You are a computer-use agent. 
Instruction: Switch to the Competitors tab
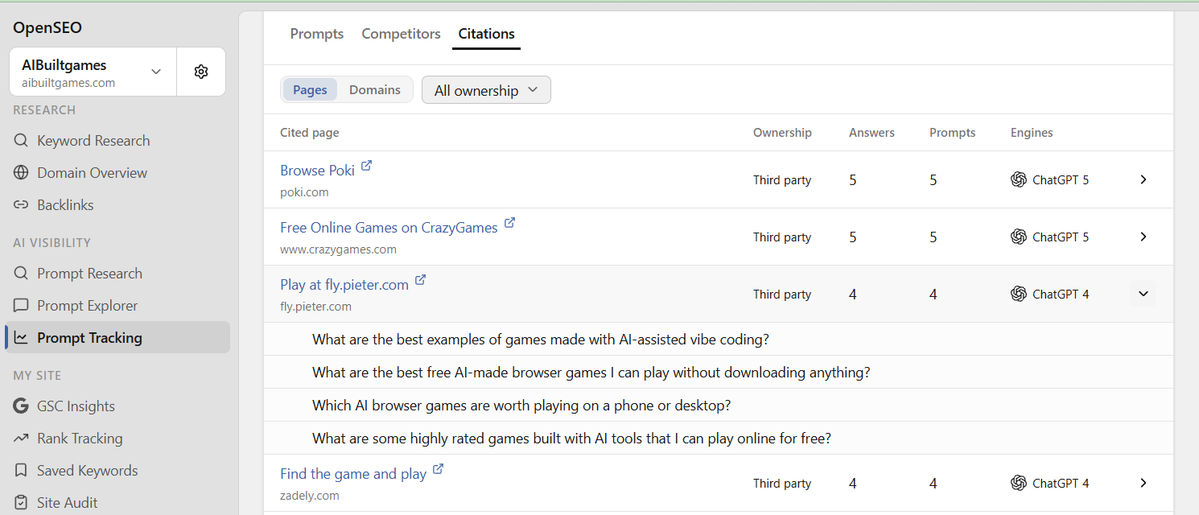pyautogui.click(x=401, y=34)
